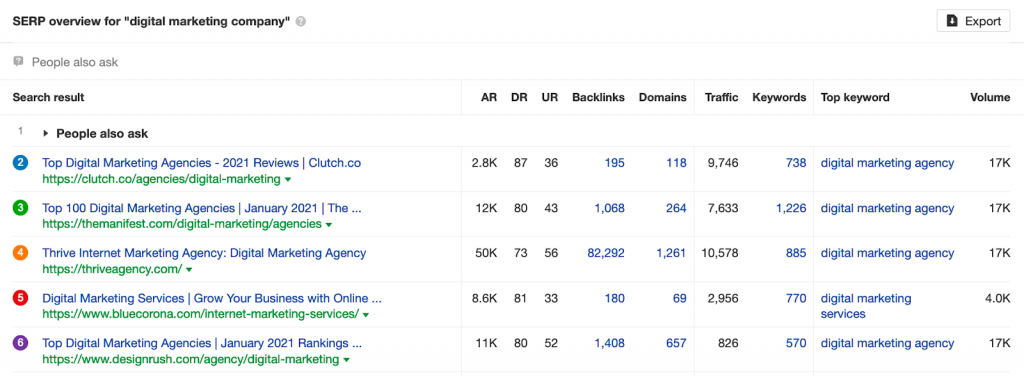
Task: Expand the People also ask row
Action: (46, 134)
